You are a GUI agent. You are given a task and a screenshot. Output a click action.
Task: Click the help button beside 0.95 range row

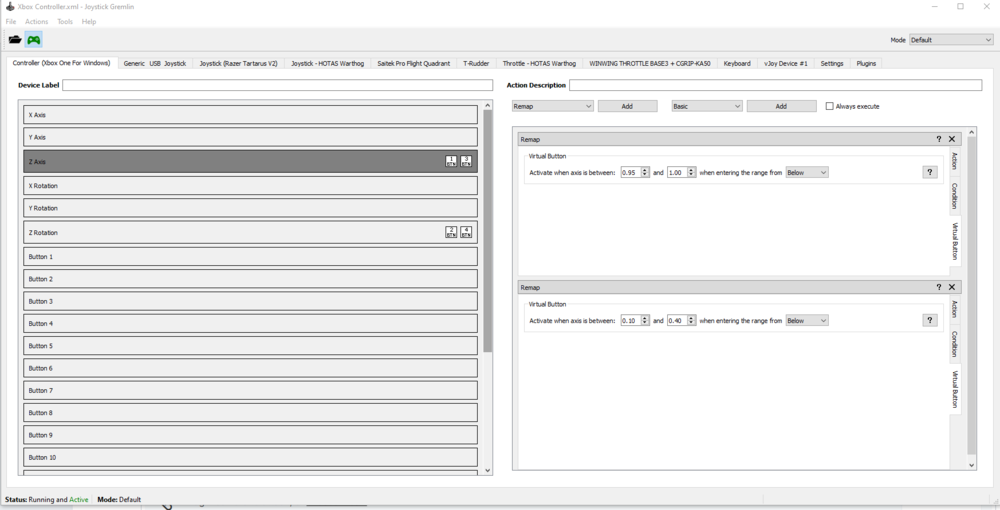[929, 172]
